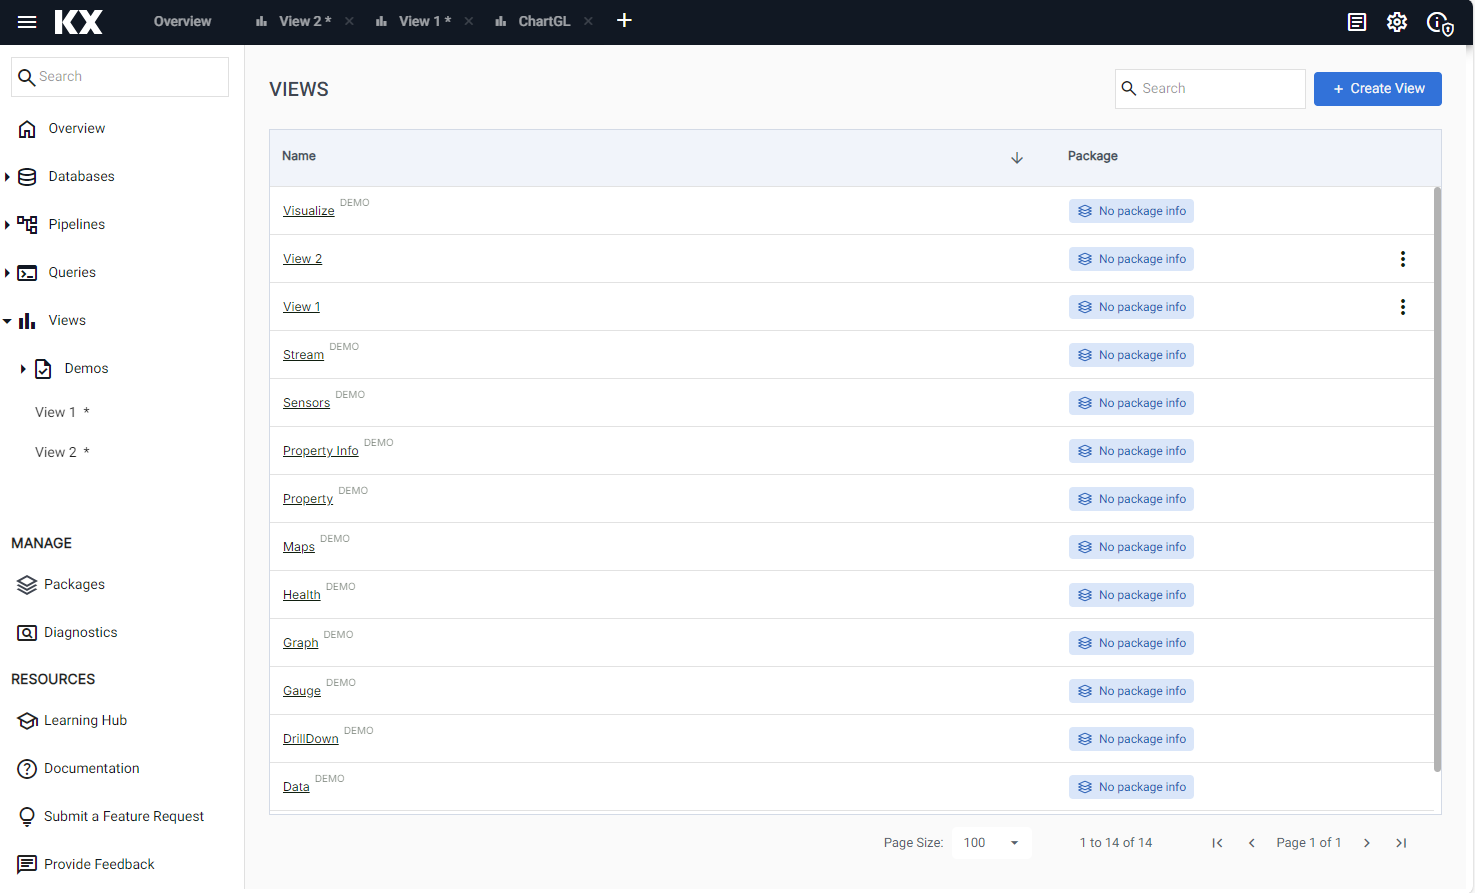
Task: Click the Databases sidebar icon
Action: point(27,177)
